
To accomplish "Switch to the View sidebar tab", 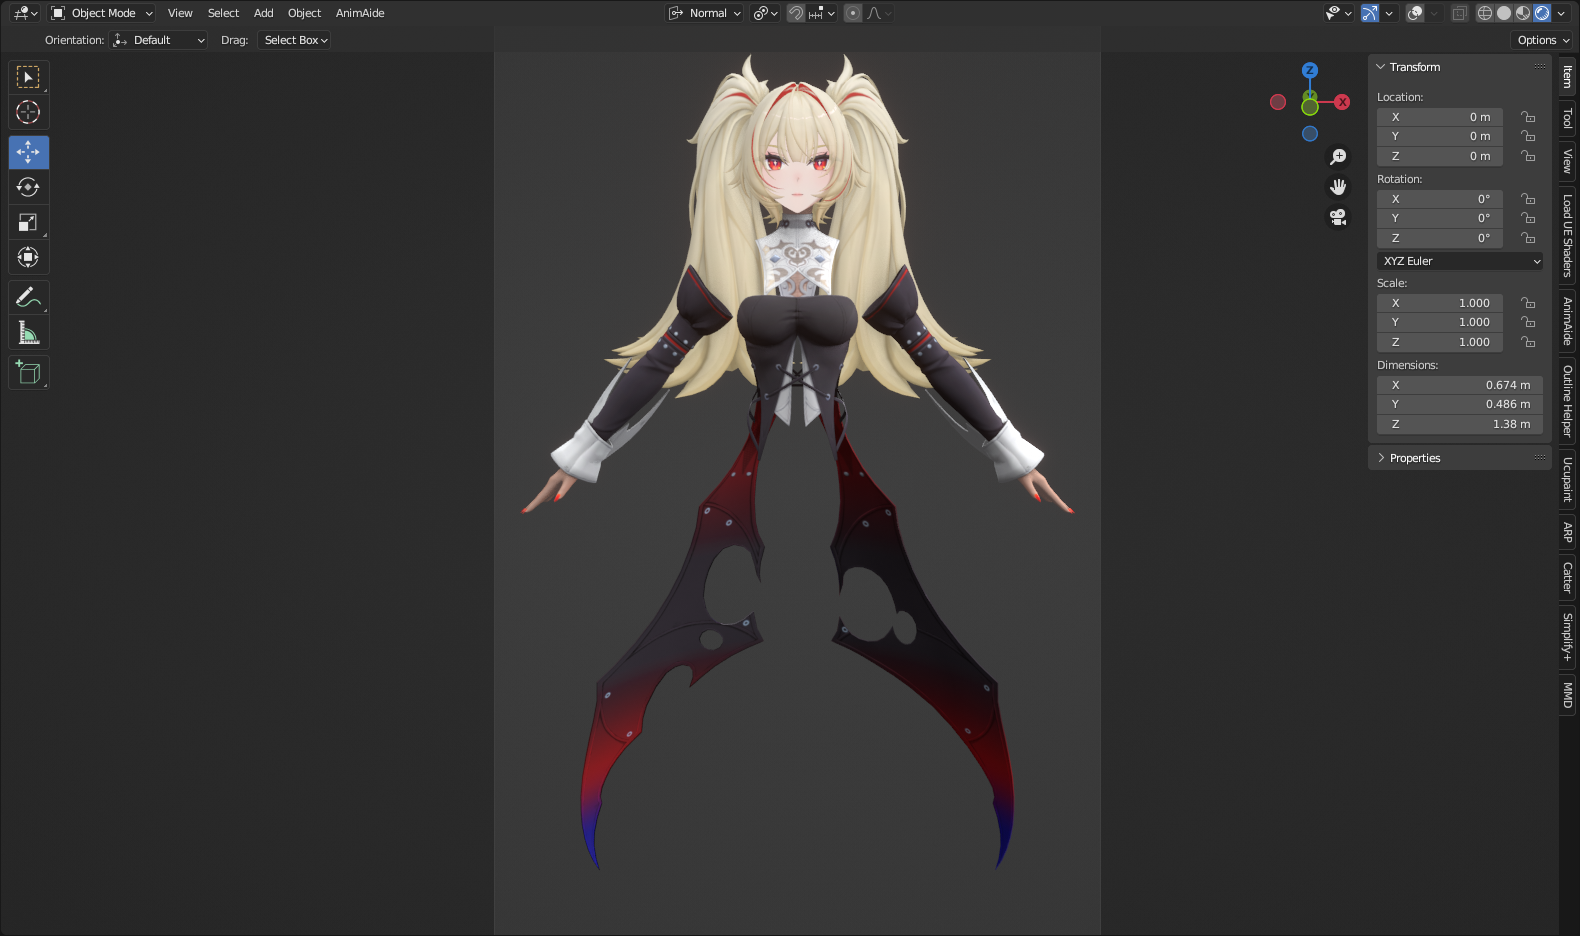I will tap(1568, 161).
